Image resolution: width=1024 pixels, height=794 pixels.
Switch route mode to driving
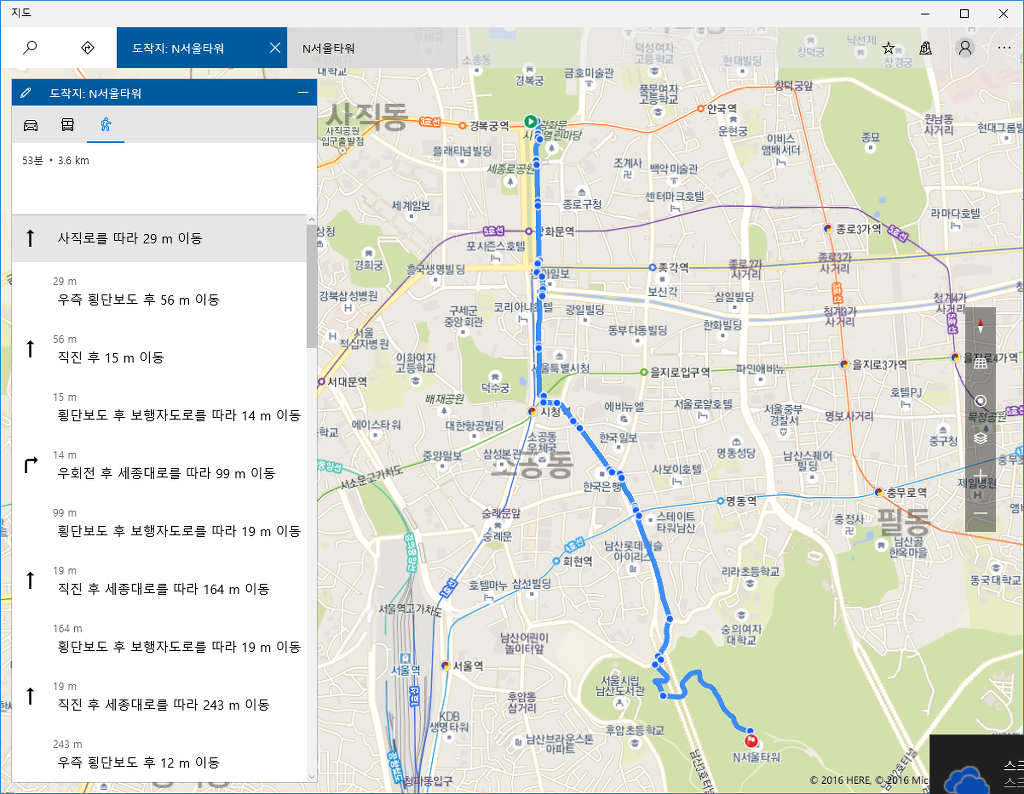(x=33, y=124)
